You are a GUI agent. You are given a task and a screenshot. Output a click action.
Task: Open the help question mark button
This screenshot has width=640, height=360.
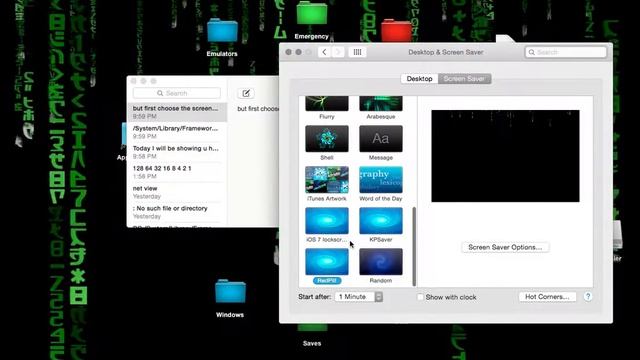coord(588,297)
